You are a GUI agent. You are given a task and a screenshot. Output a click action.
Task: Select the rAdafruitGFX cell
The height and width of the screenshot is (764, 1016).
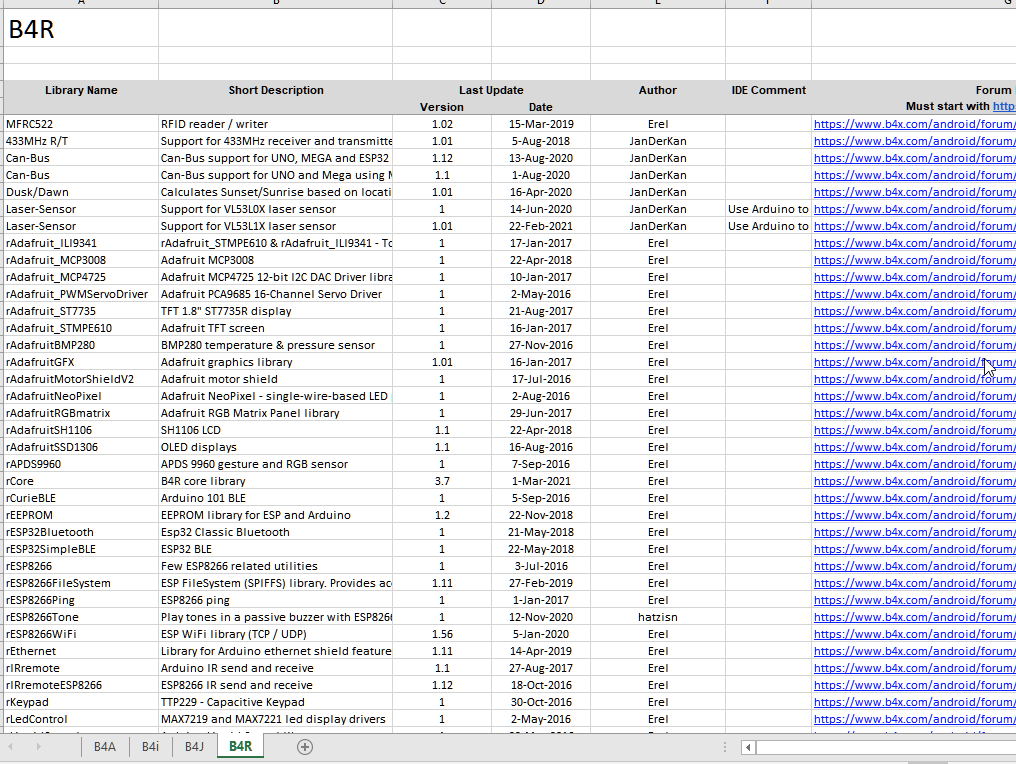[81, 362]
